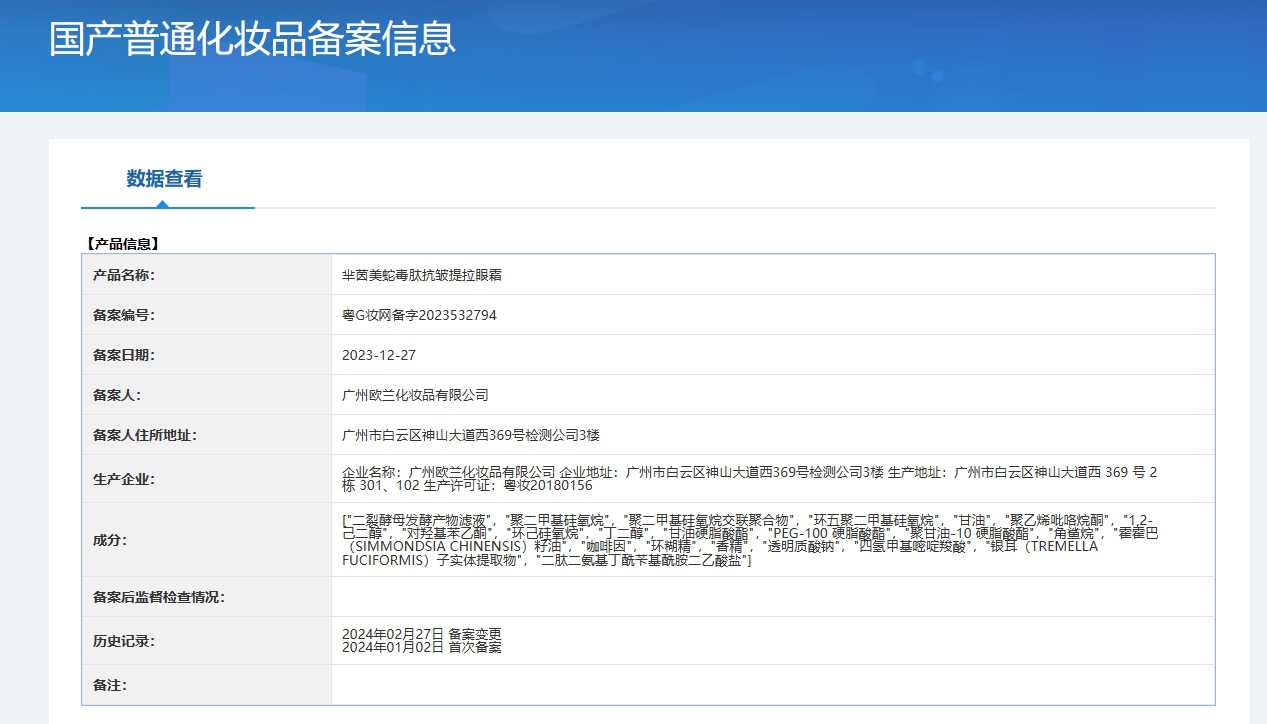Click the 备案日期 label cell
The image size is (1267, 724).
[x=207, y=355]
